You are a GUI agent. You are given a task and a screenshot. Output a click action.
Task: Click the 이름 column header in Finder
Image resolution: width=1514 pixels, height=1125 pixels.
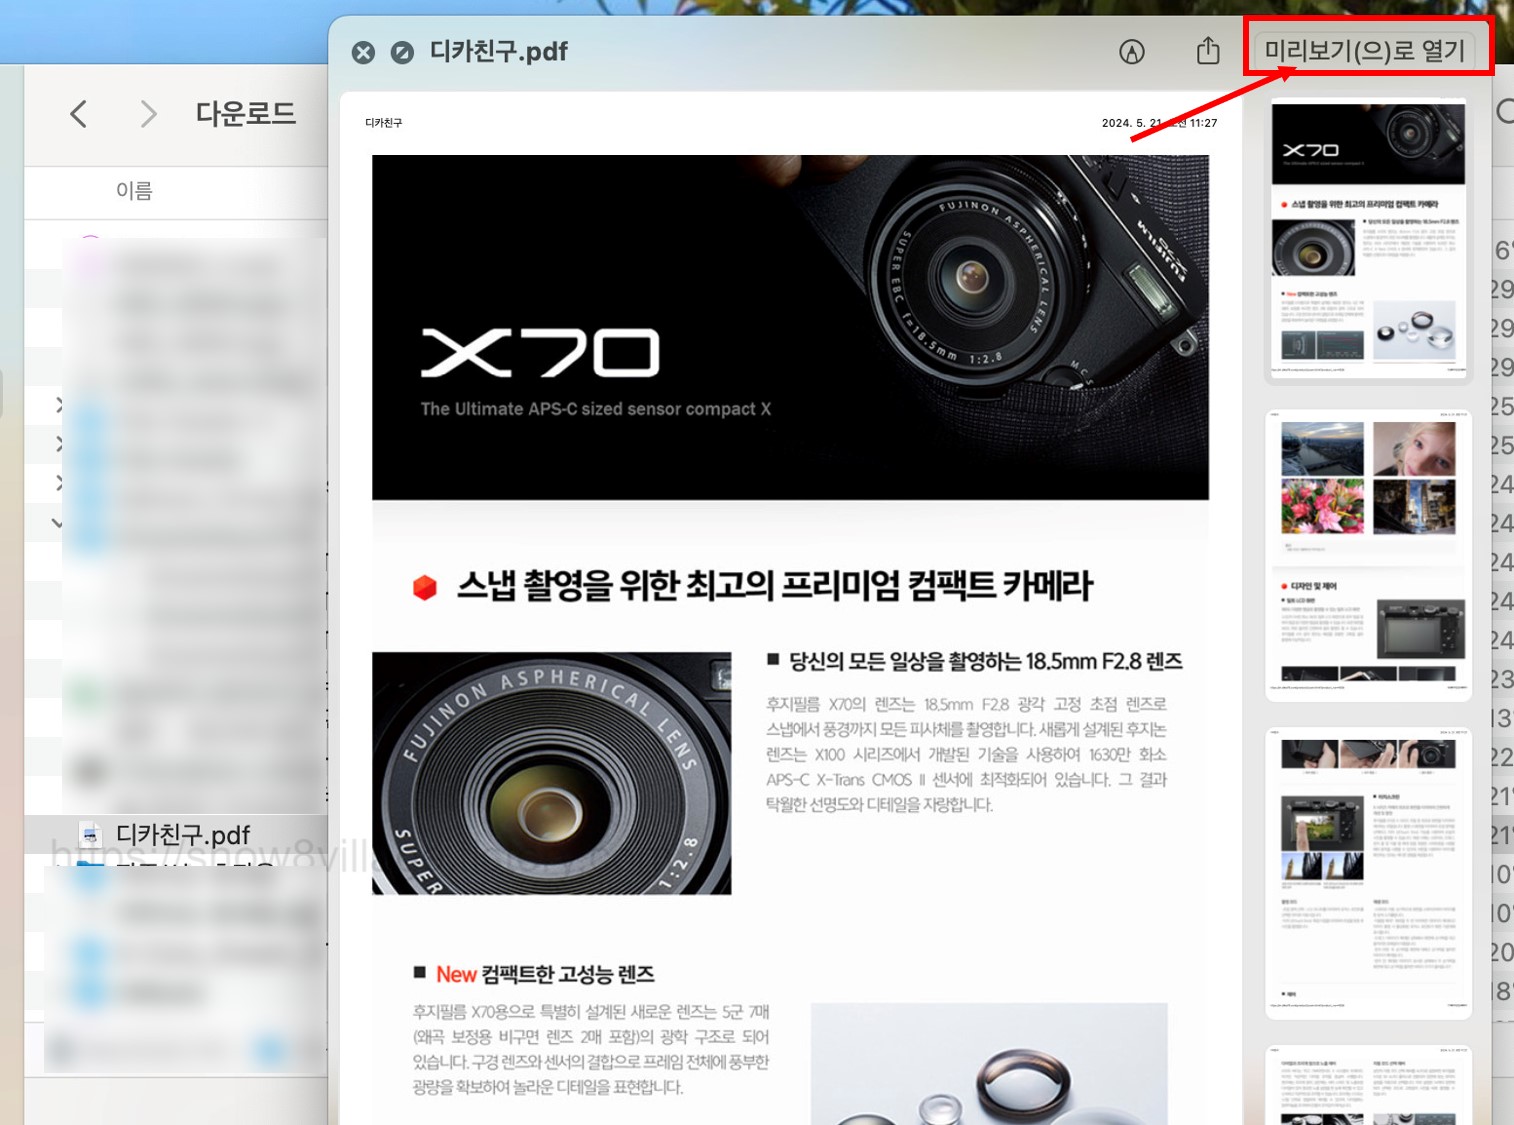pos(134,190)
